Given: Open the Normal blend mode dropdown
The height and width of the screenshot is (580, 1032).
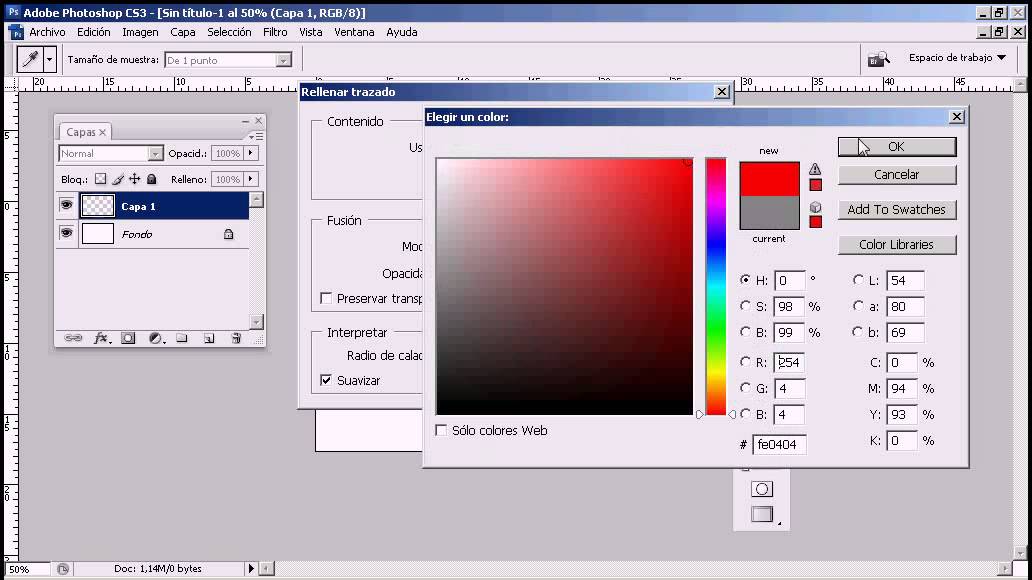Looking at the screenshot, I should click(155, 153).
